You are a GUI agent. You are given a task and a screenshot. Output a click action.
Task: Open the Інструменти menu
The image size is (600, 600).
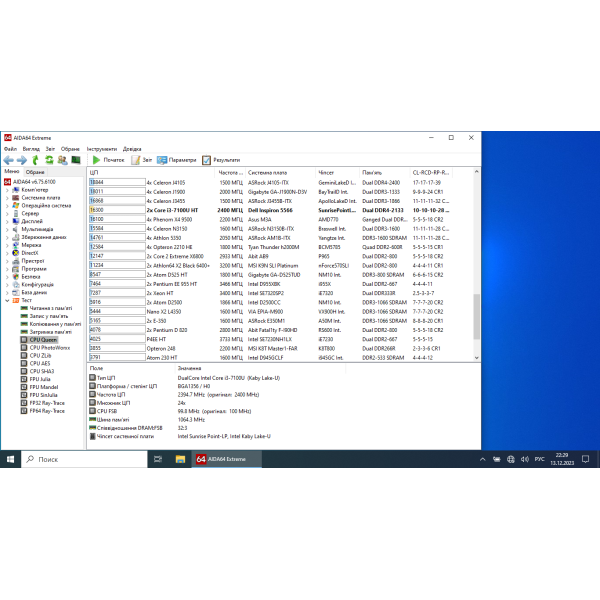click(x=102, y=149)
